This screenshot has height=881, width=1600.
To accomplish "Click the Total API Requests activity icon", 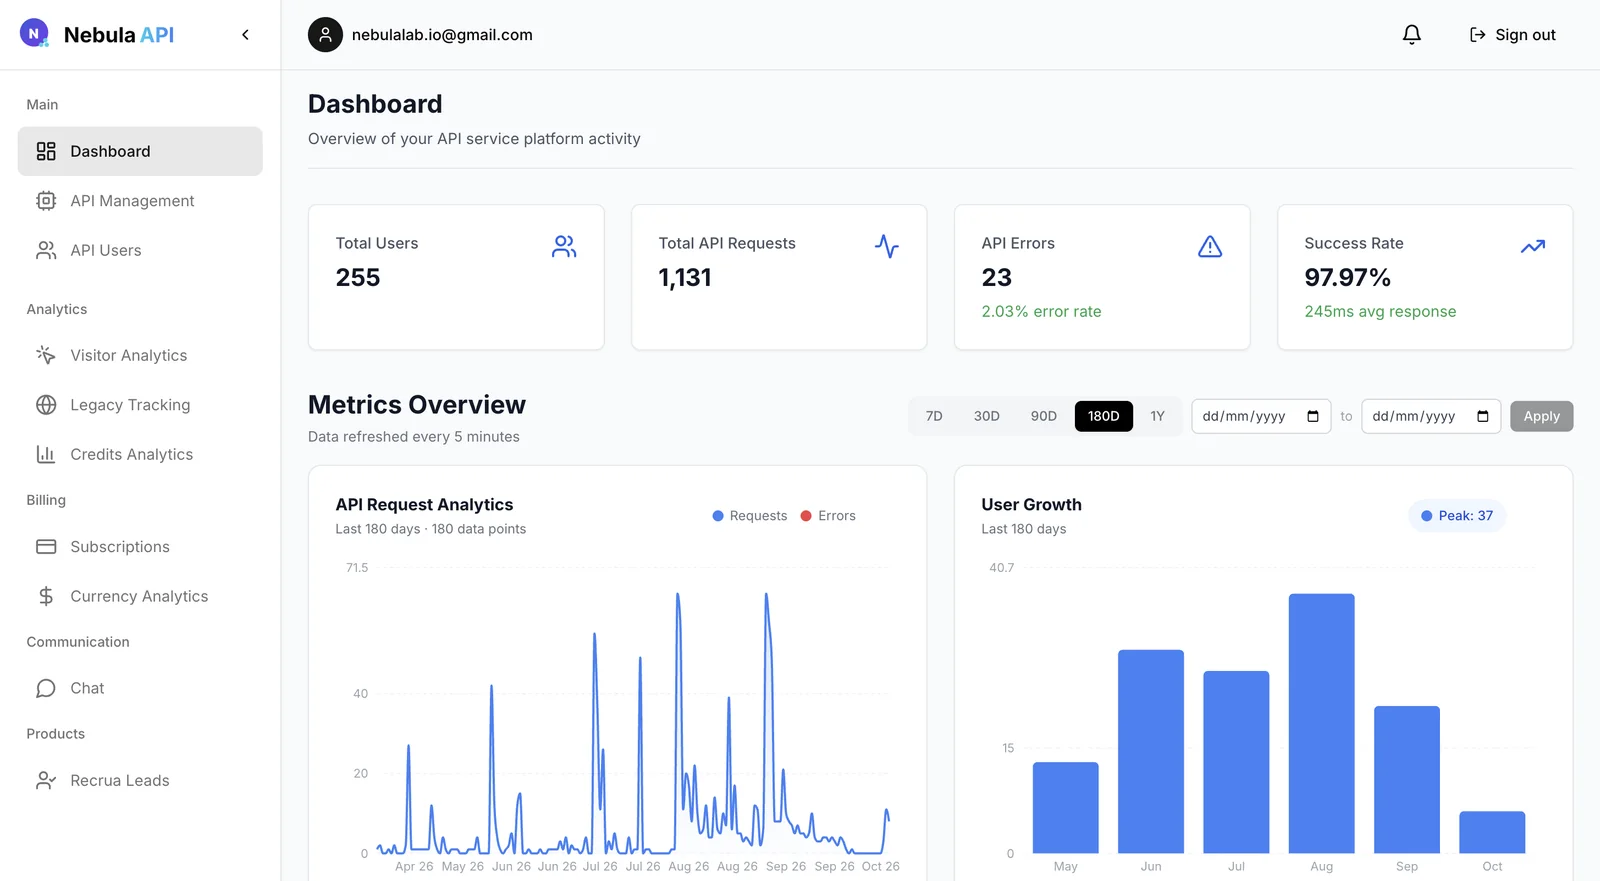I will [887, 246].
